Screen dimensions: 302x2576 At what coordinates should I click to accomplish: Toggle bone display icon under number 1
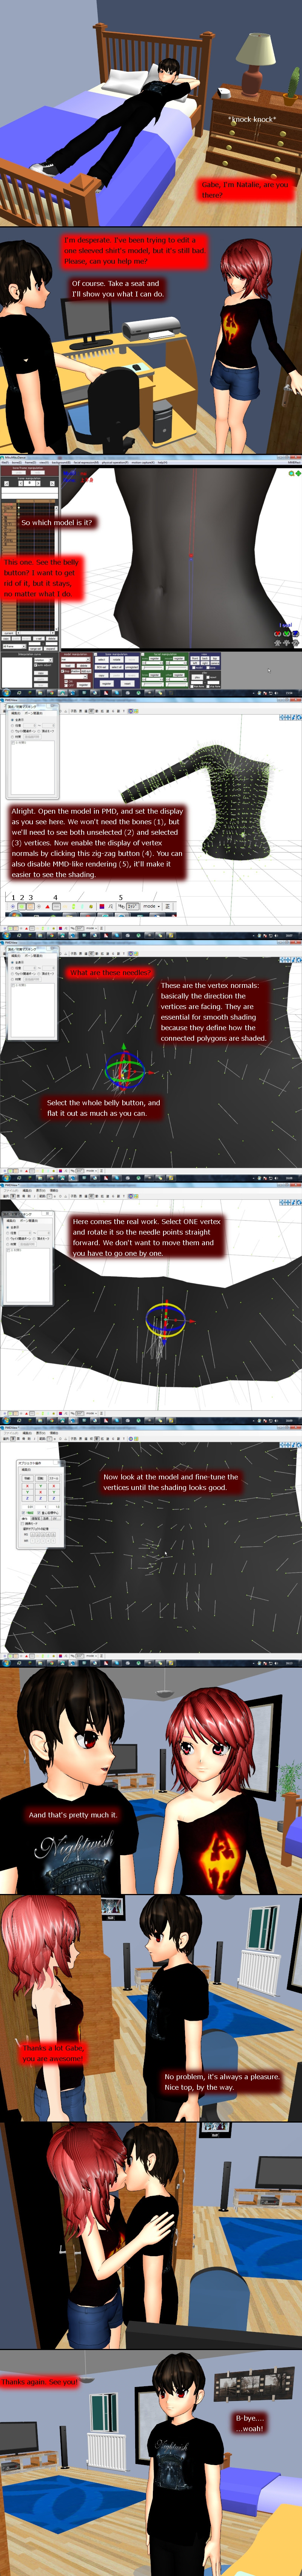(x=13, y=906)
